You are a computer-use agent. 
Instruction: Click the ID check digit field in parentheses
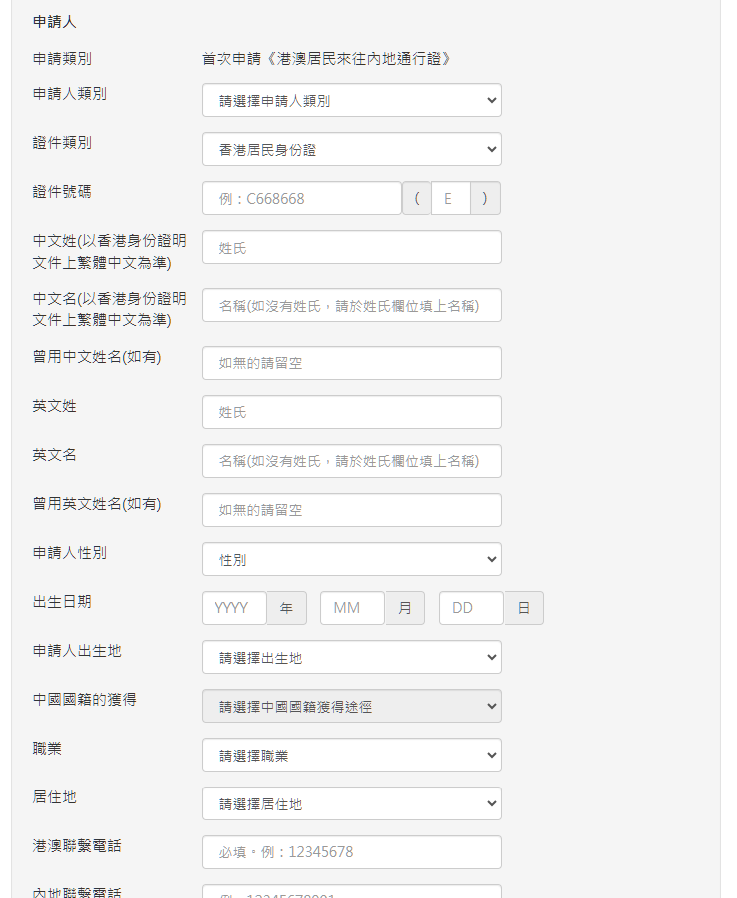coord(450,198)
